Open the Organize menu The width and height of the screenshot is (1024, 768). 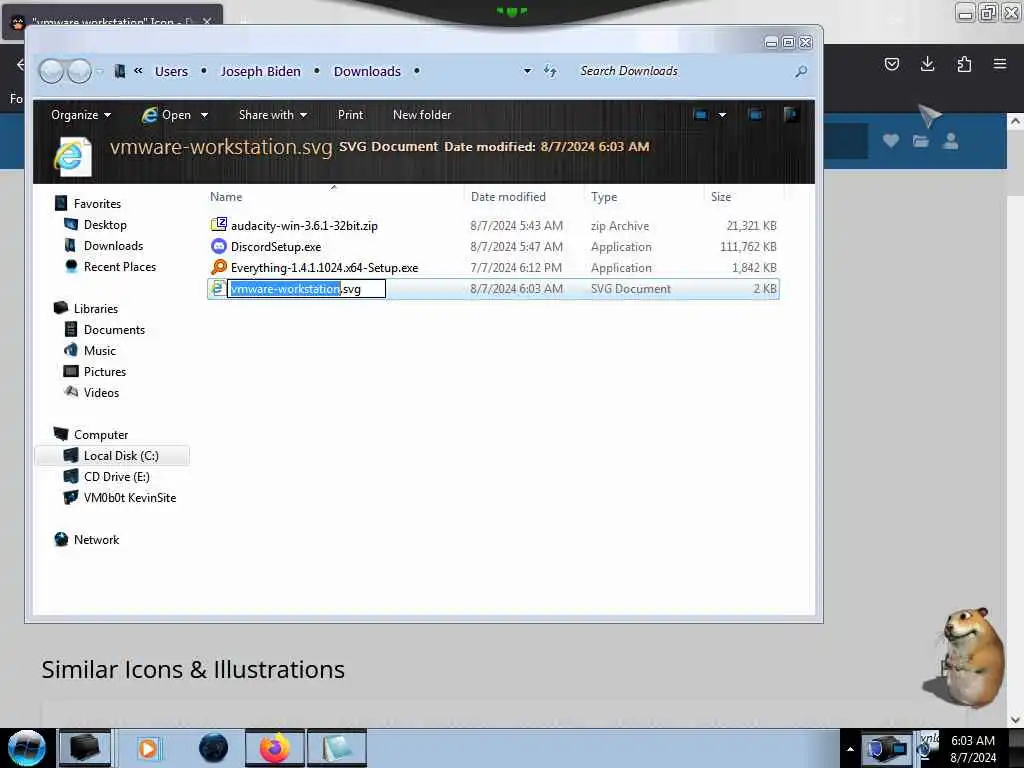point(81,115)
